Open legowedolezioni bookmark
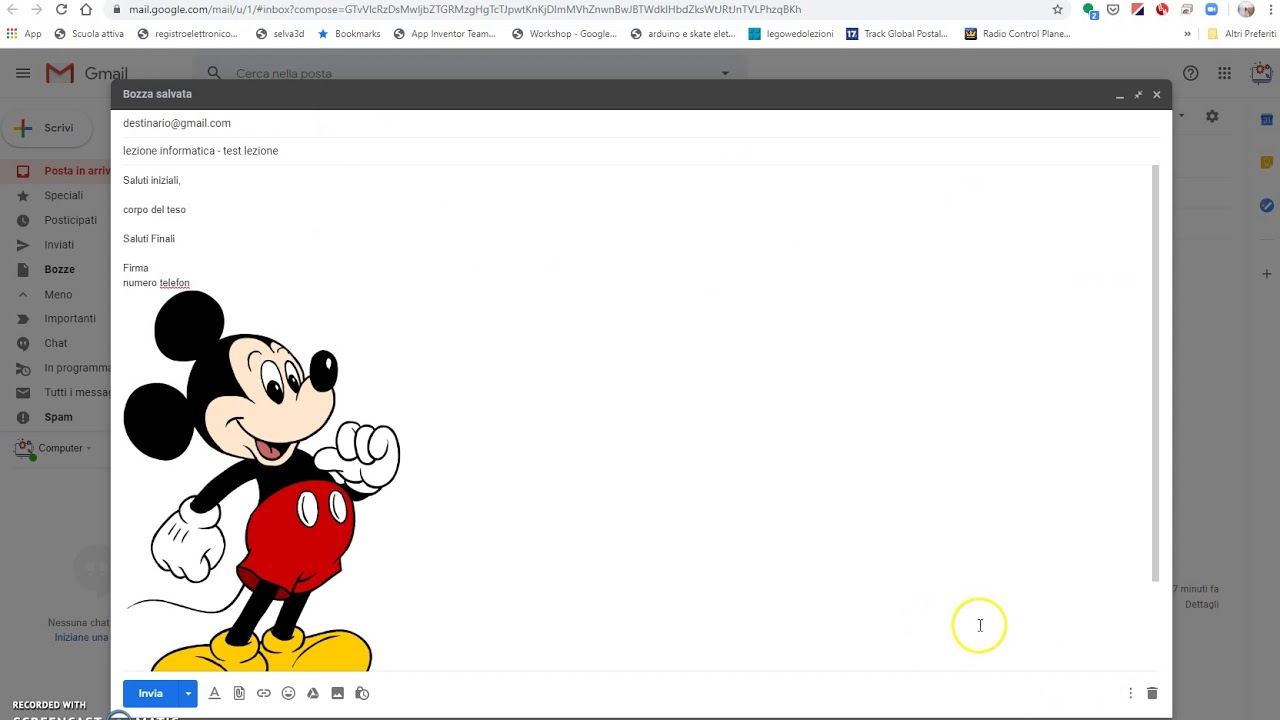The width and height of the screenshot is (1280, 720). point(791,33)
